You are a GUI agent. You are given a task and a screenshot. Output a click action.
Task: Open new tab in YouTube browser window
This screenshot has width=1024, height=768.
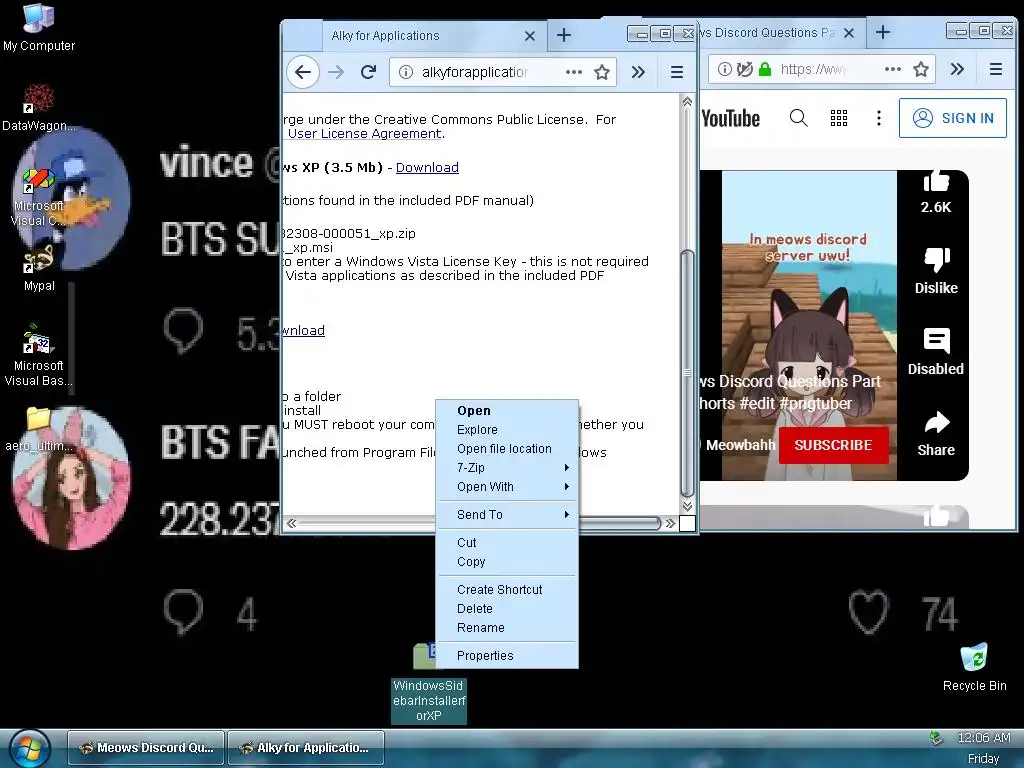pyautogui.click(x=882, y=33)
